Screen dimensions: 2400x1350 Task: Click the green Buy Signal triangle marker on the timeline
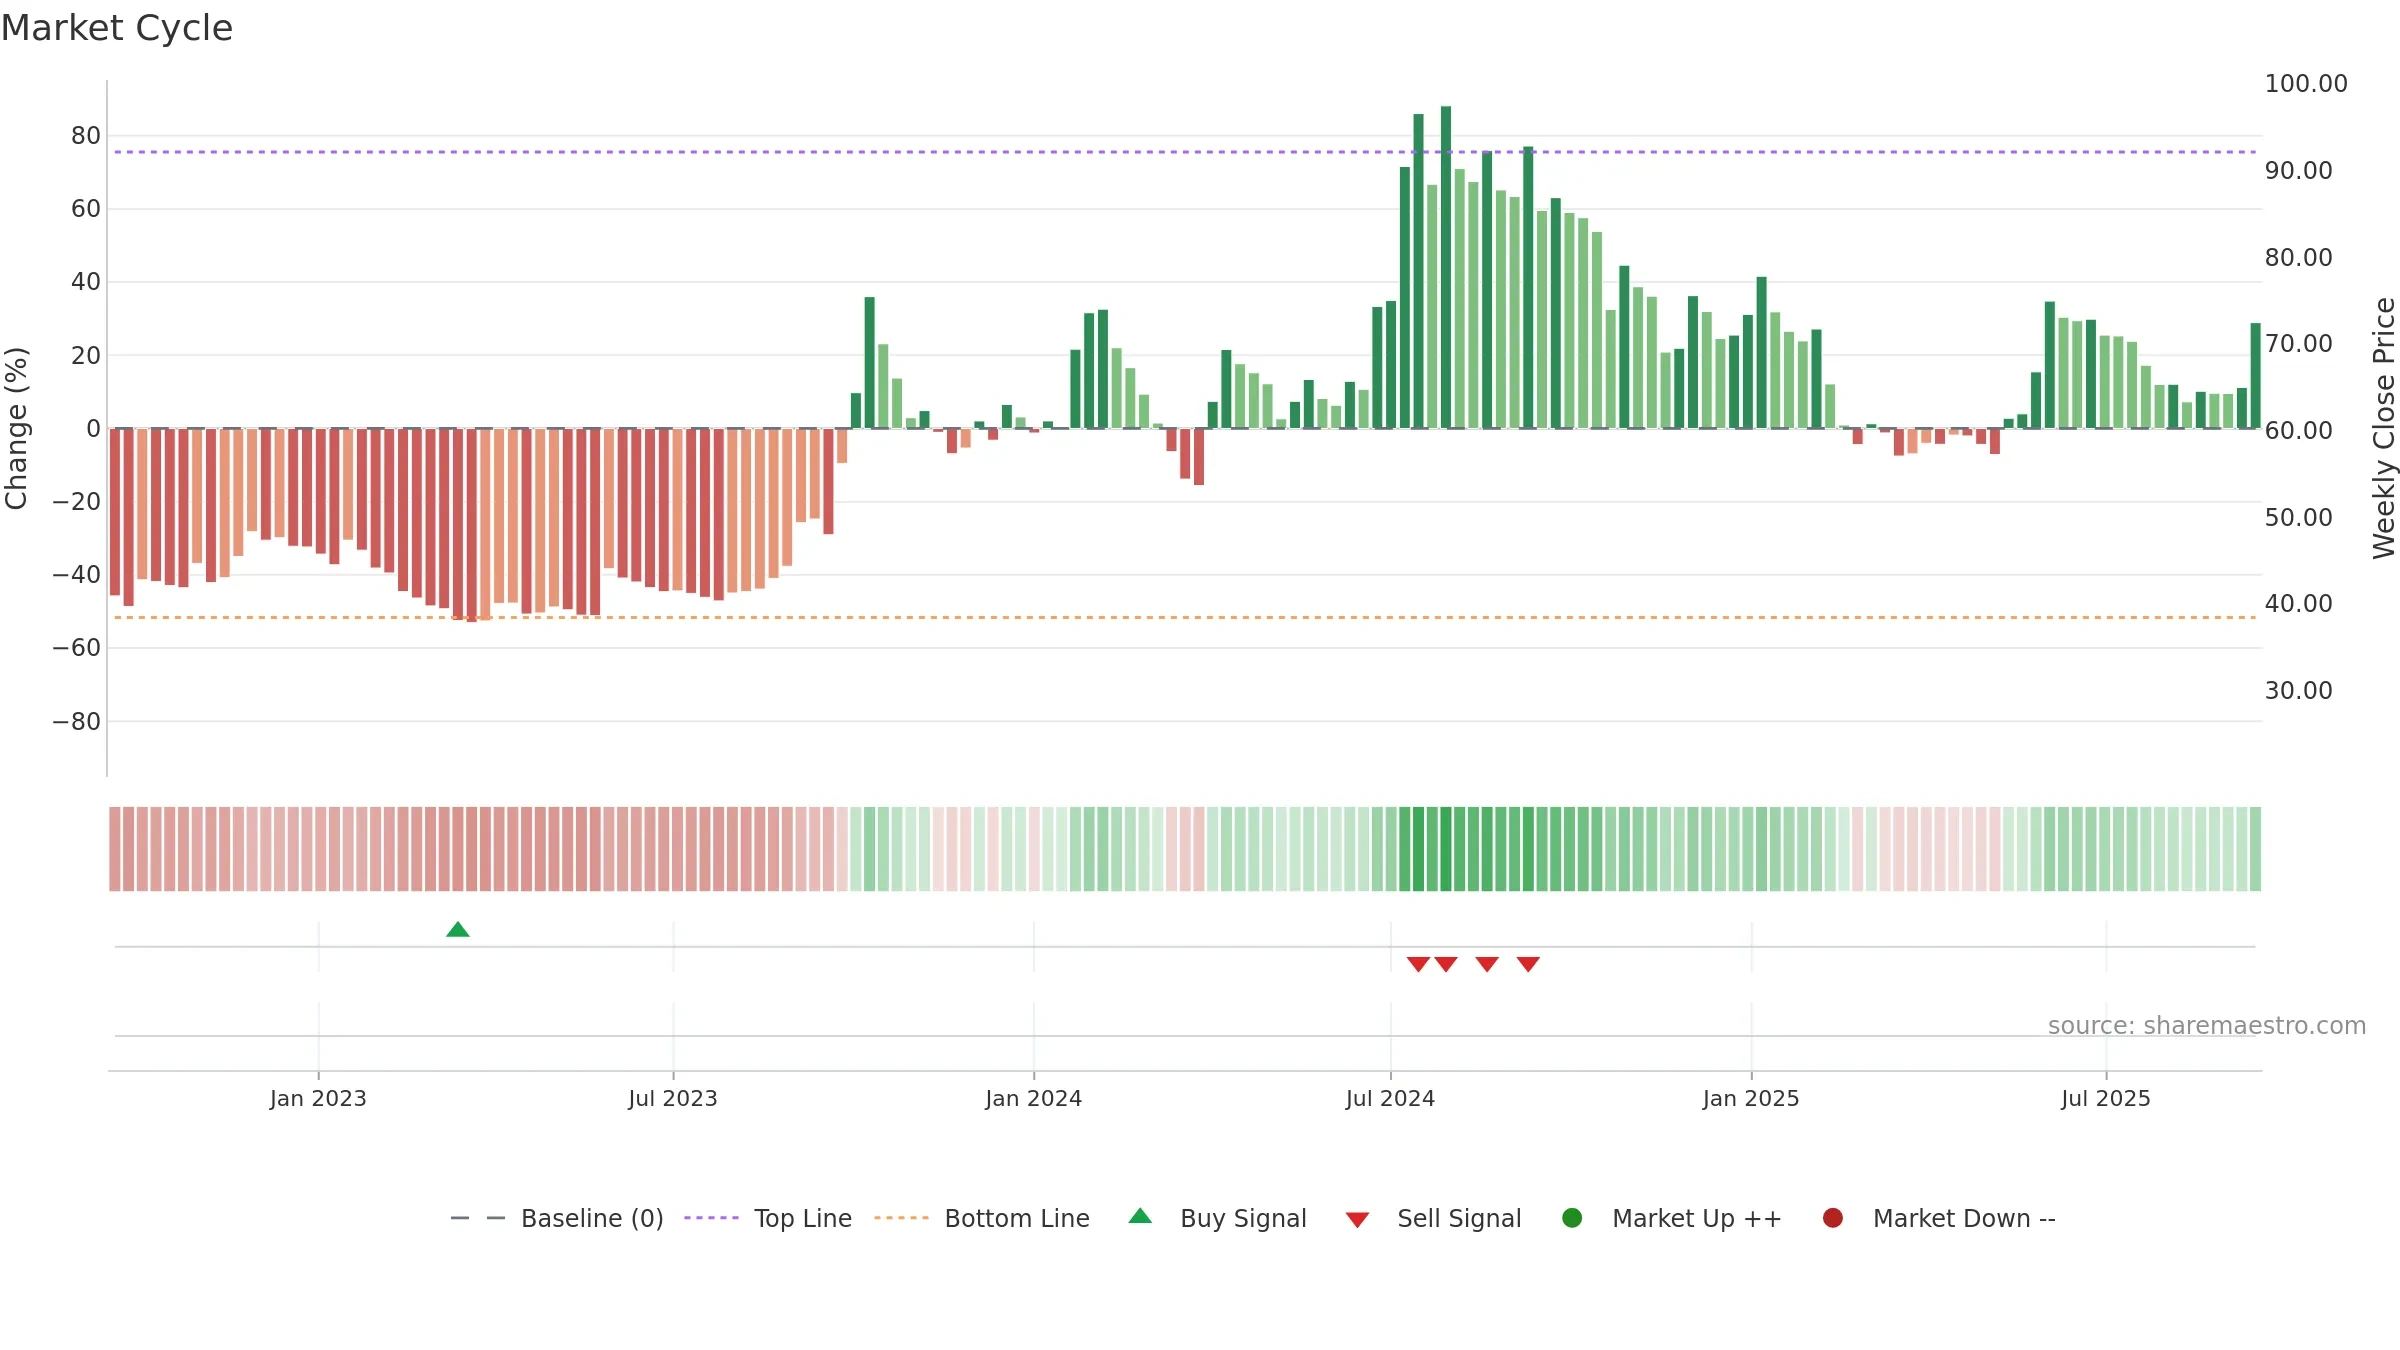(458, 930)
